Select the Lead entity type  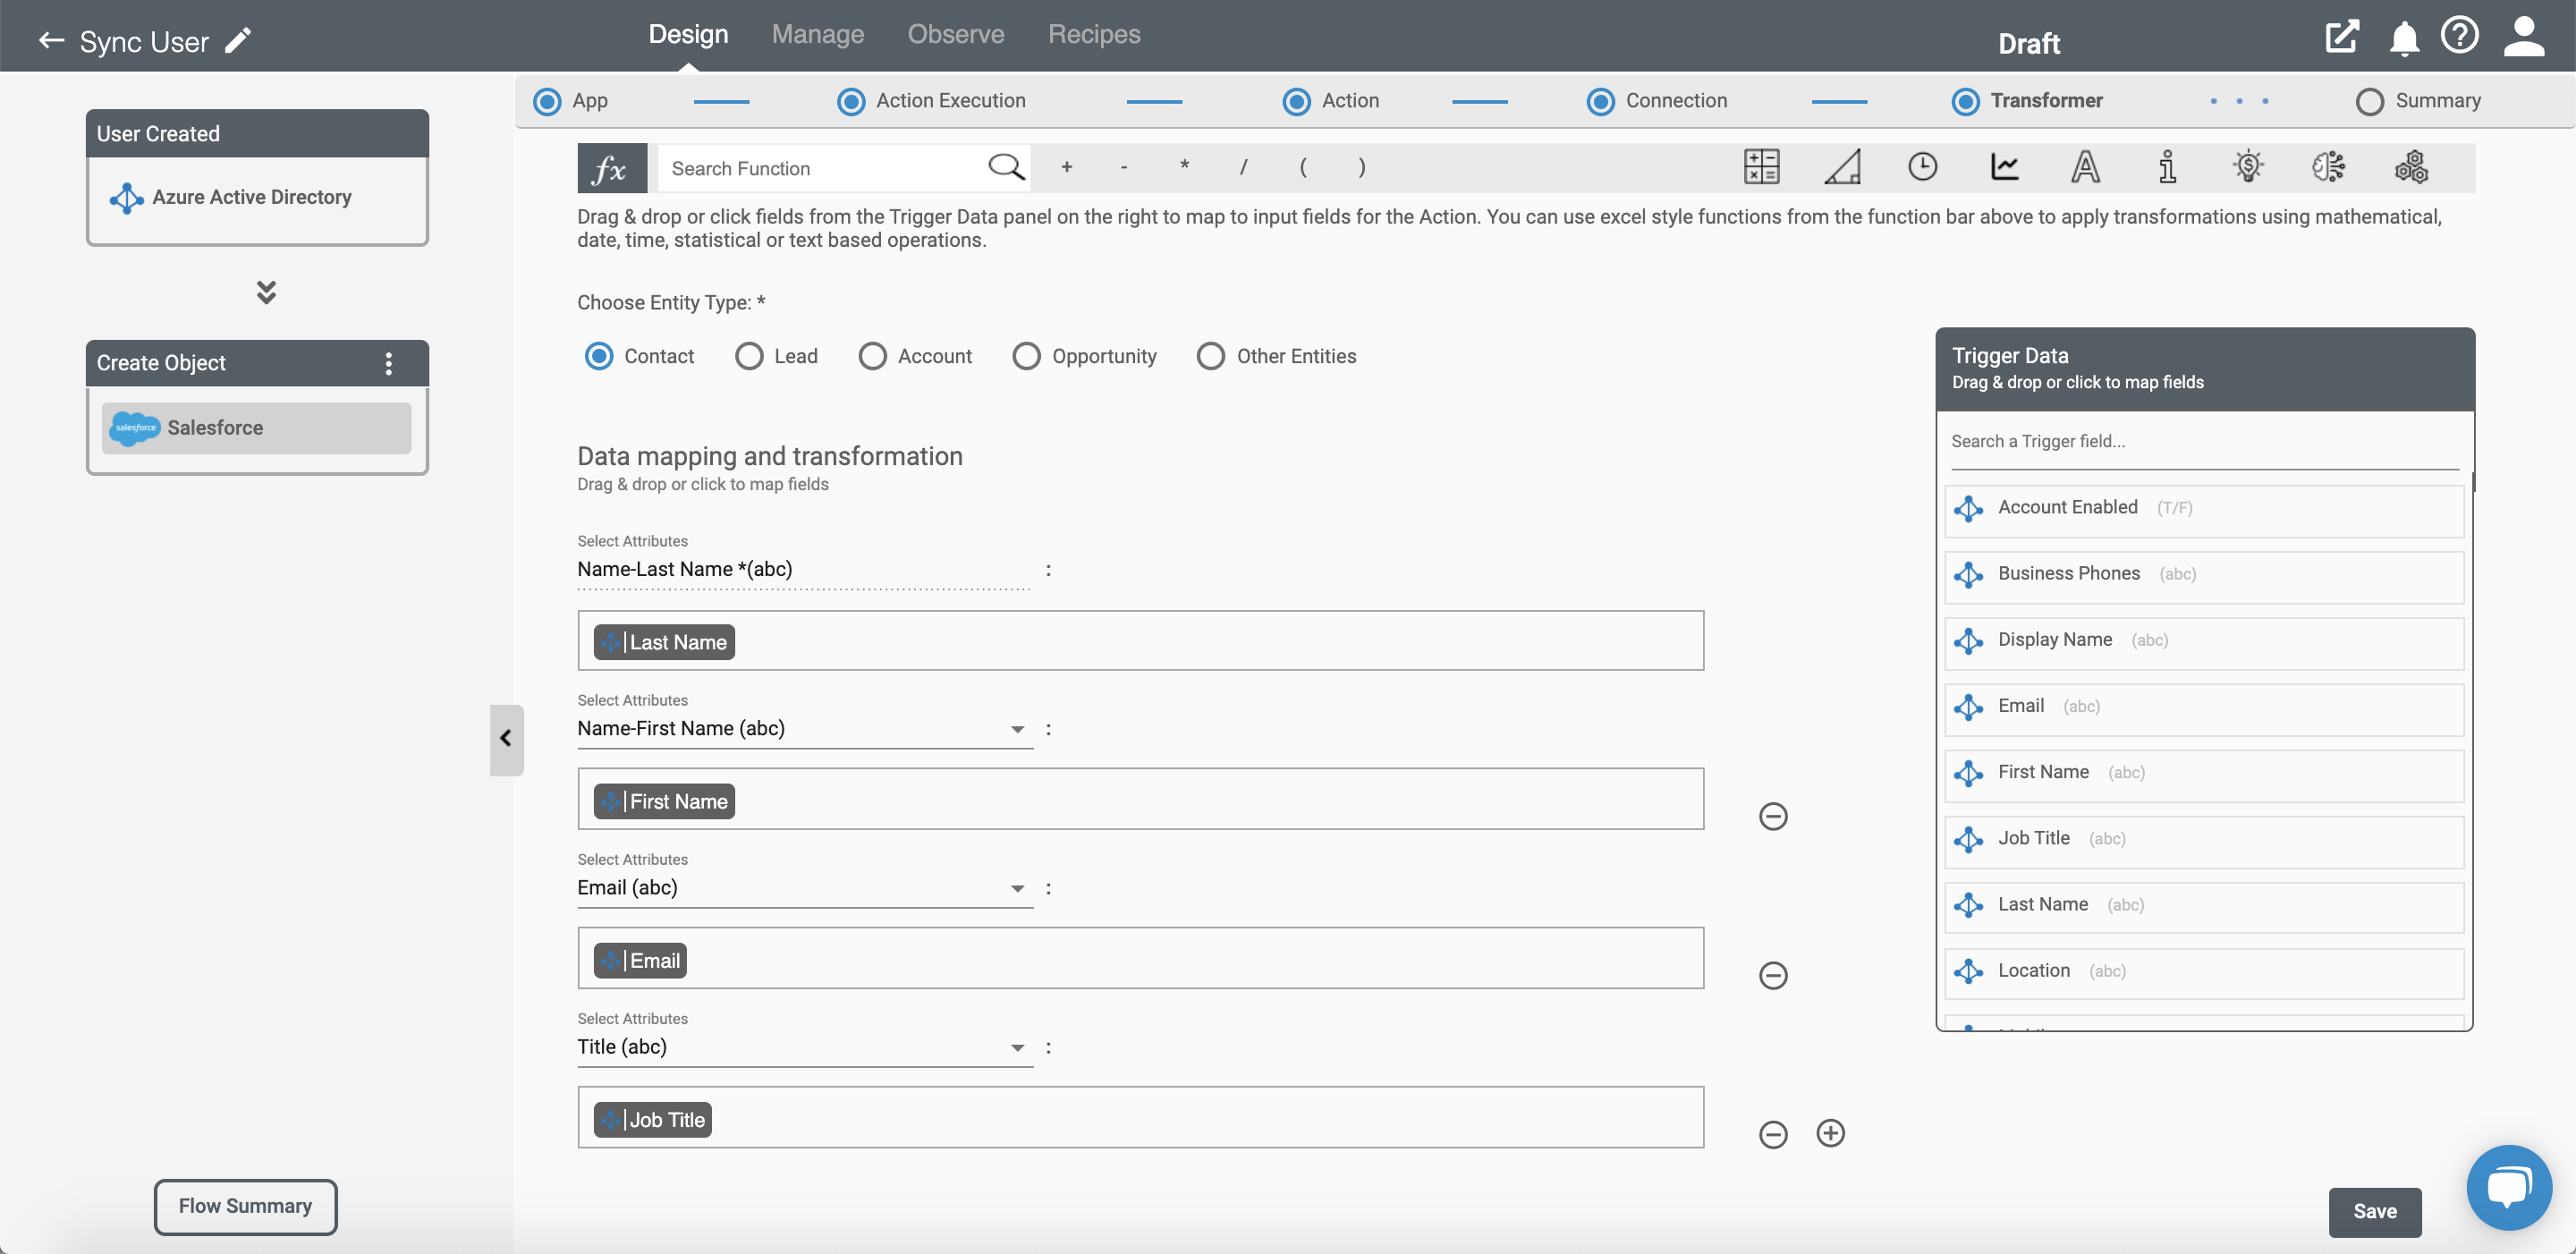[749, 357]
